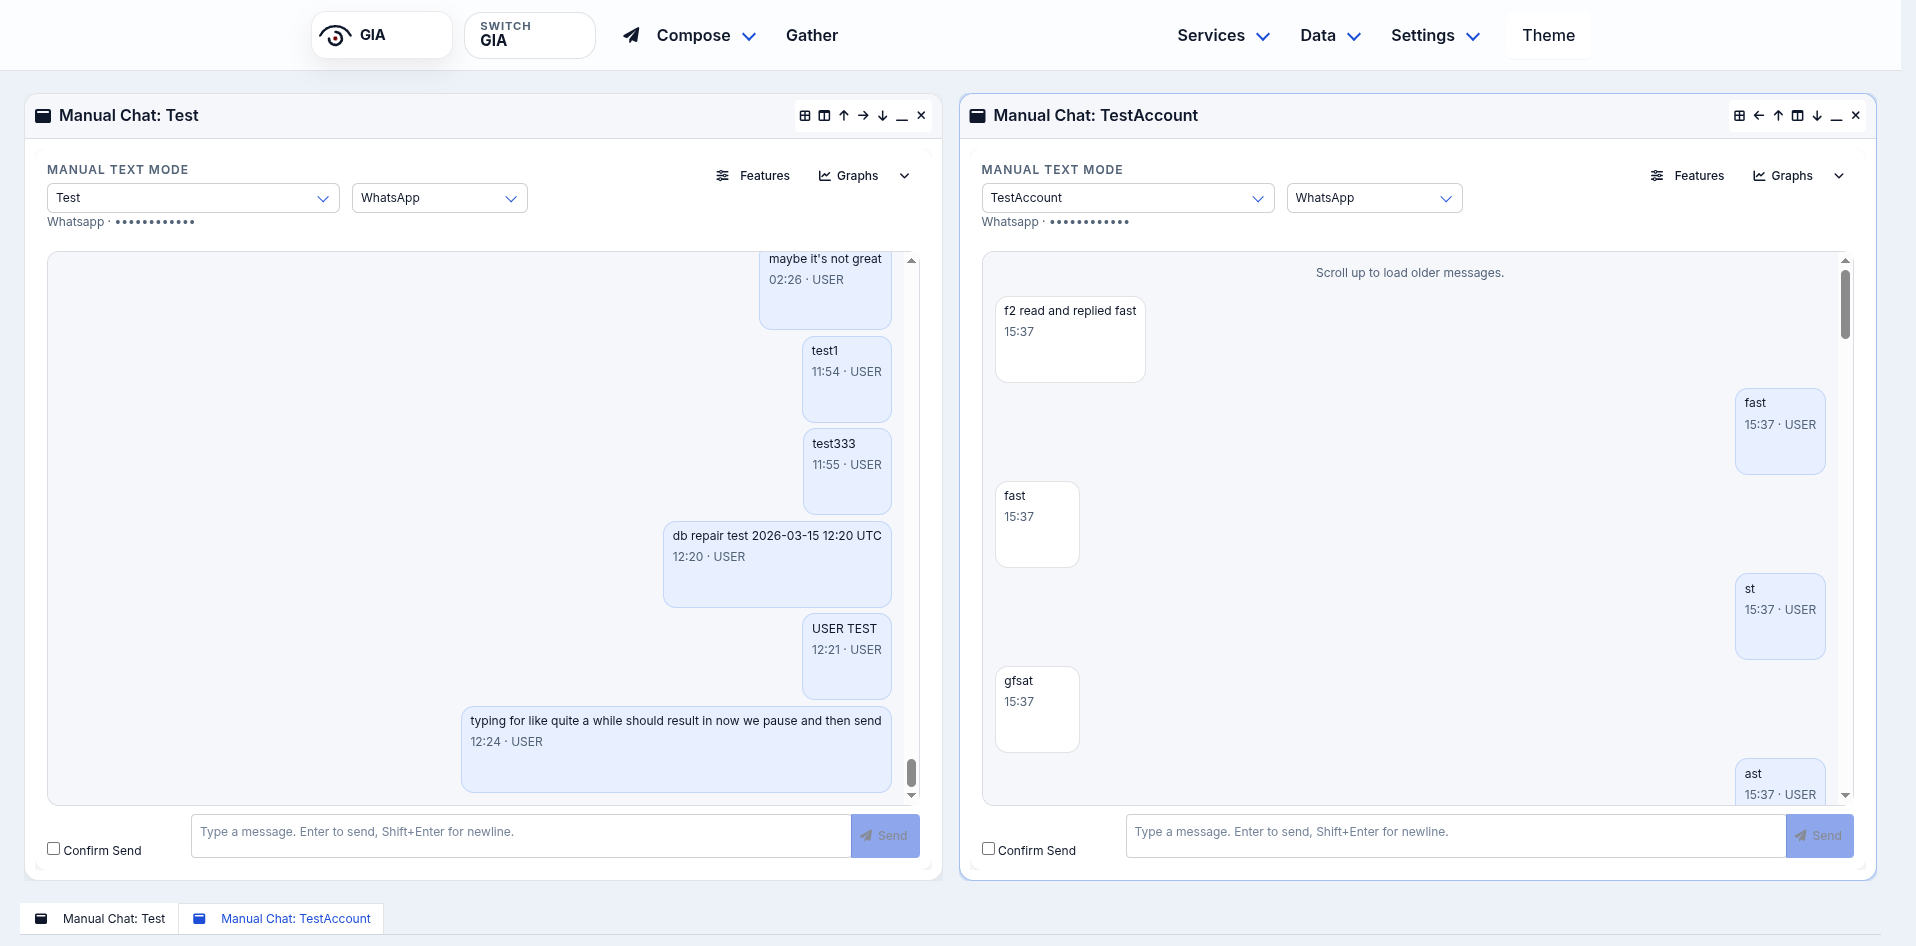Click the Compose paper-plane icon
This screenshot has width=1916, height=946.
(x=630, y=35)
